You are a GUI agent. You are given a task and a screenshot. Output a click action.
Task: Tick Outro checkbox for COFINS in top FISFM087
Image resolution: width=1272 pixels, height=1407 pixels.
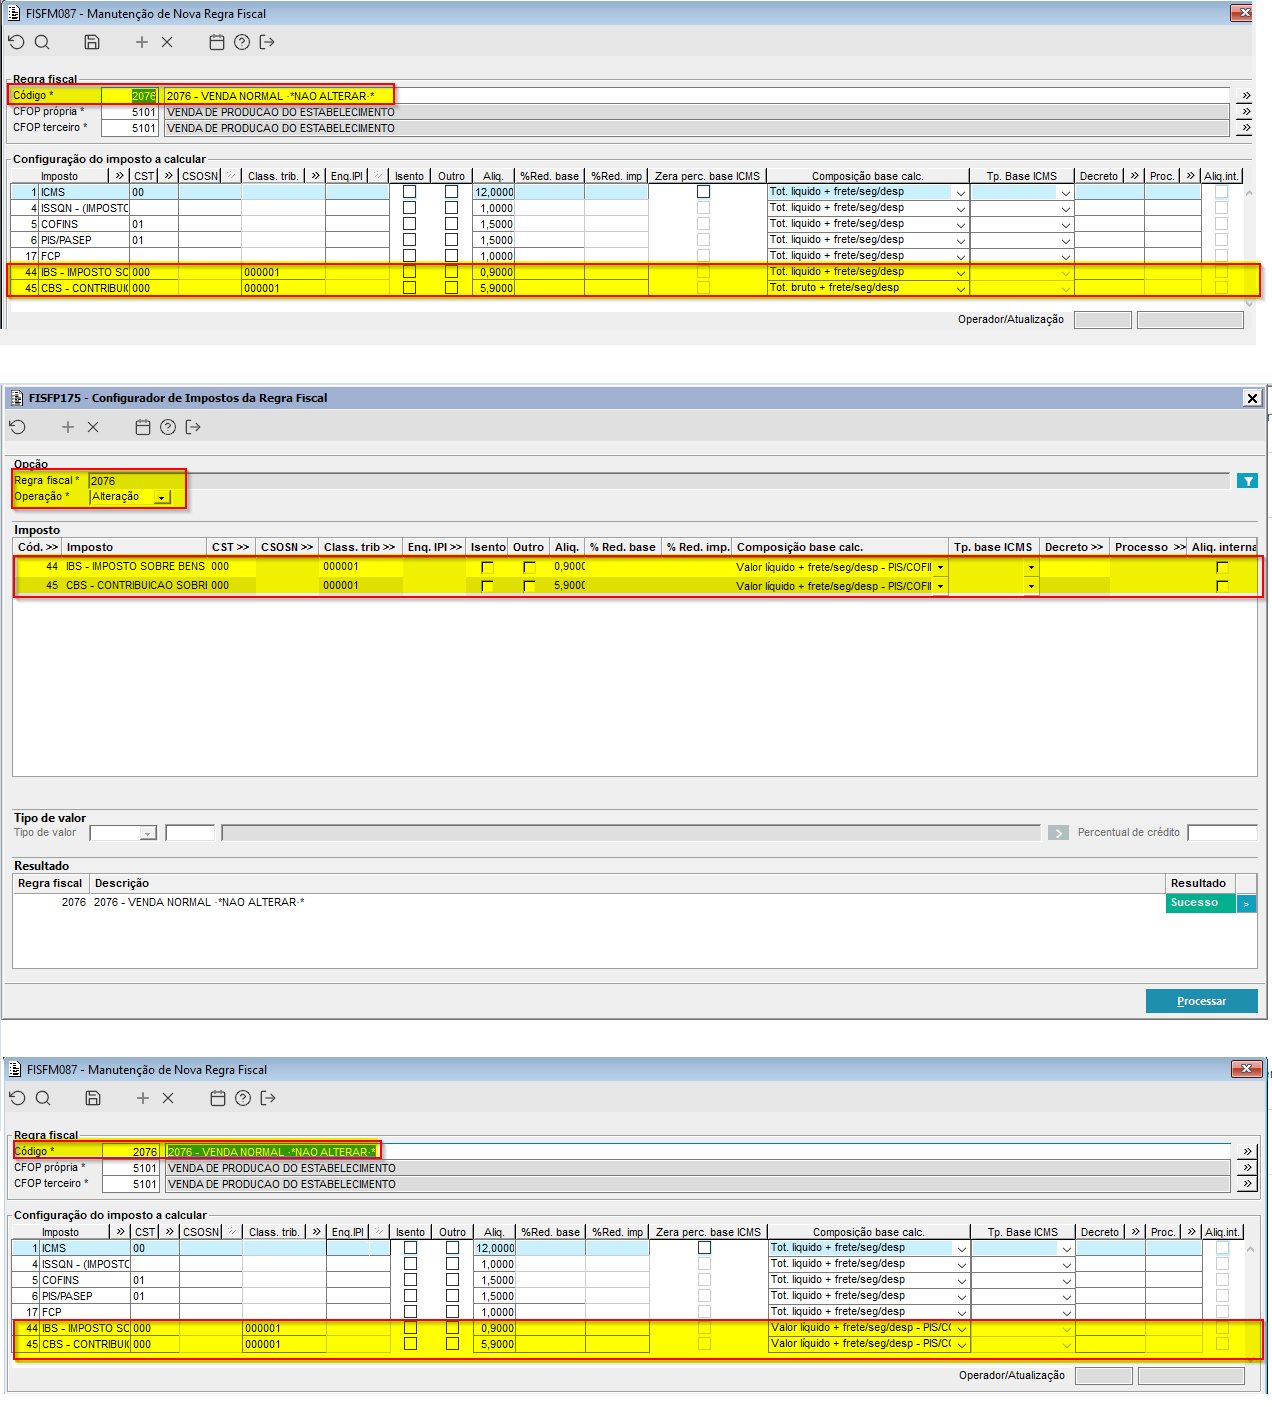(451, 224)
